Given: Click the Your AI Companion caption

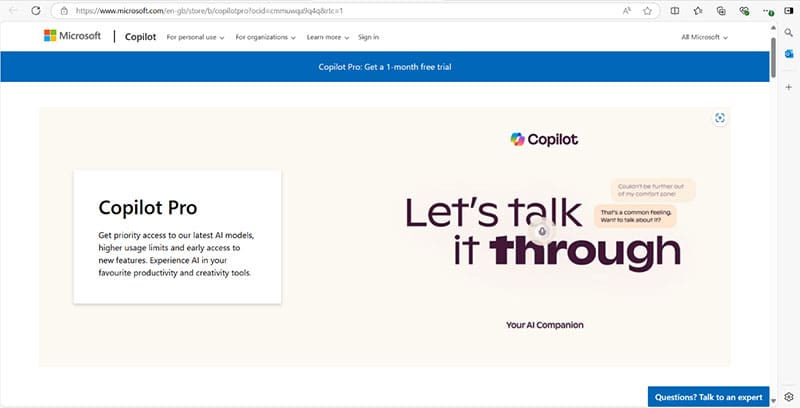Looking at the screenshot, I should 544,325.
